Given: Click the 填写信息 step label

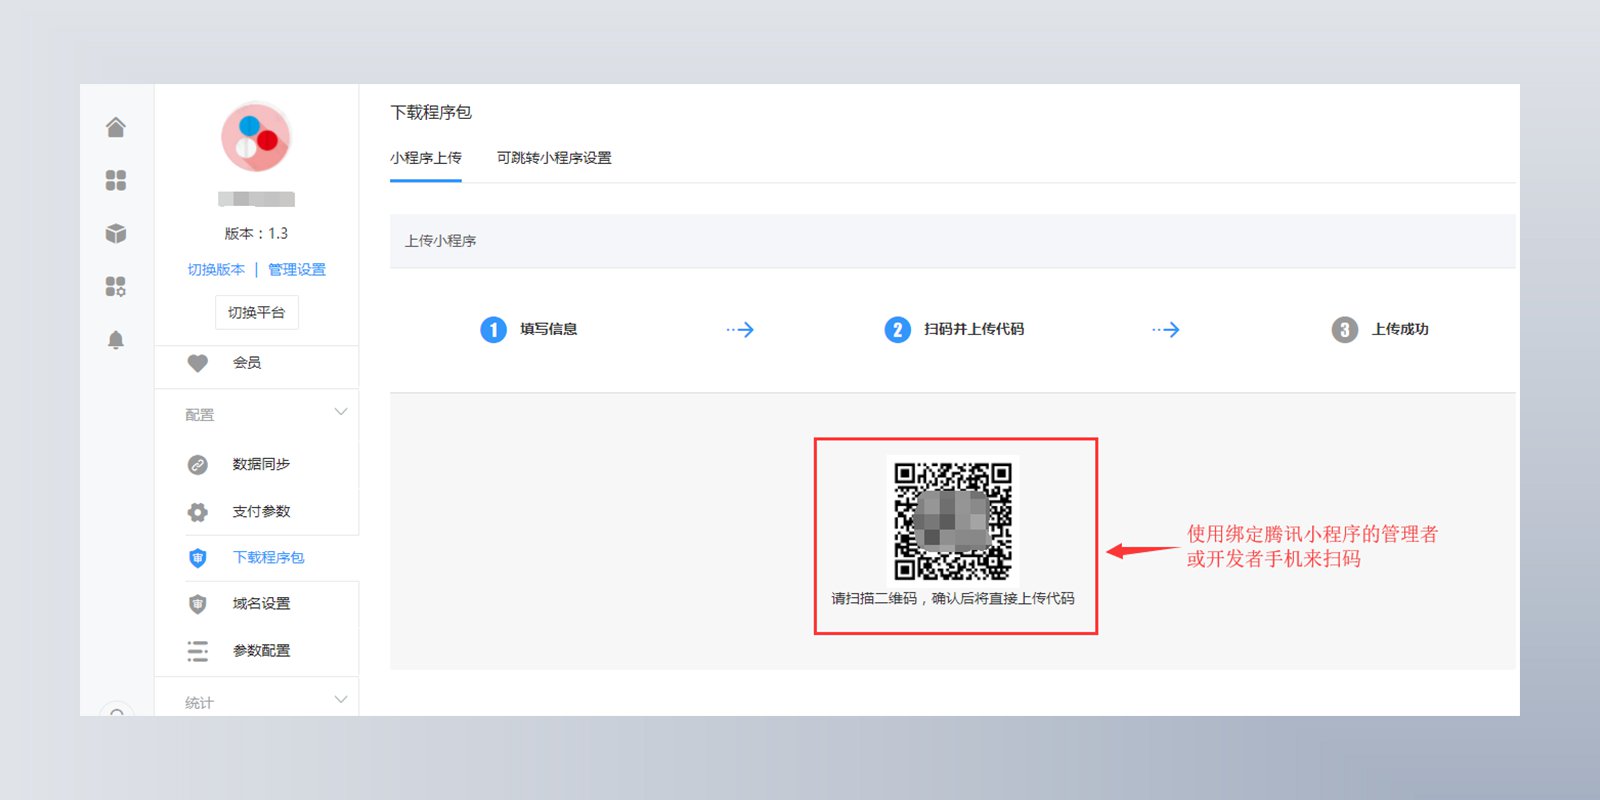Looking at the screenshot, I should (549, 329).
